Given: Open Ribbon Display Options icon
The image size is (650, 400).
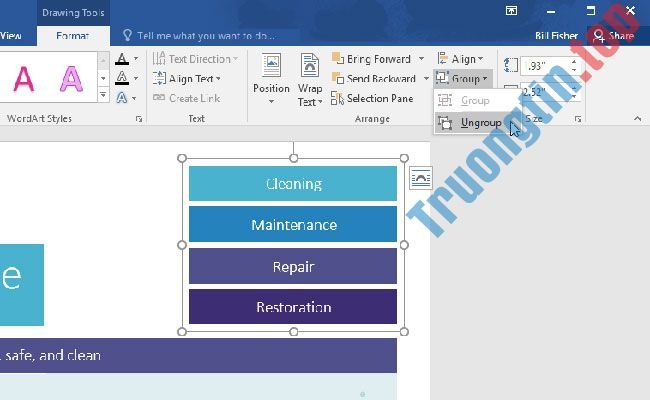Looking at the screenshot, I should pyautogui.click(x=511, y=11).
